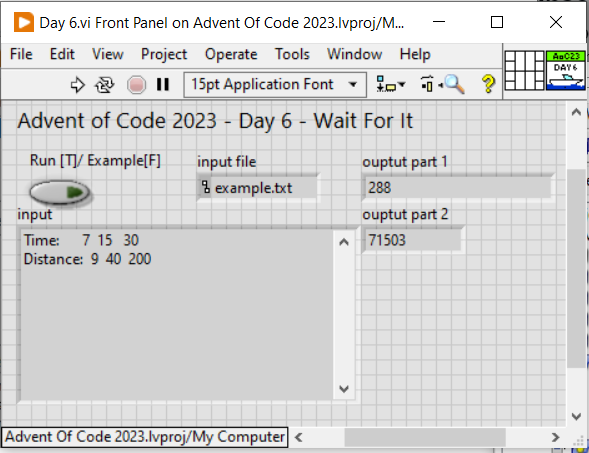The image size is (589, 453).
Task: Open the View menu
Action: 107,54
